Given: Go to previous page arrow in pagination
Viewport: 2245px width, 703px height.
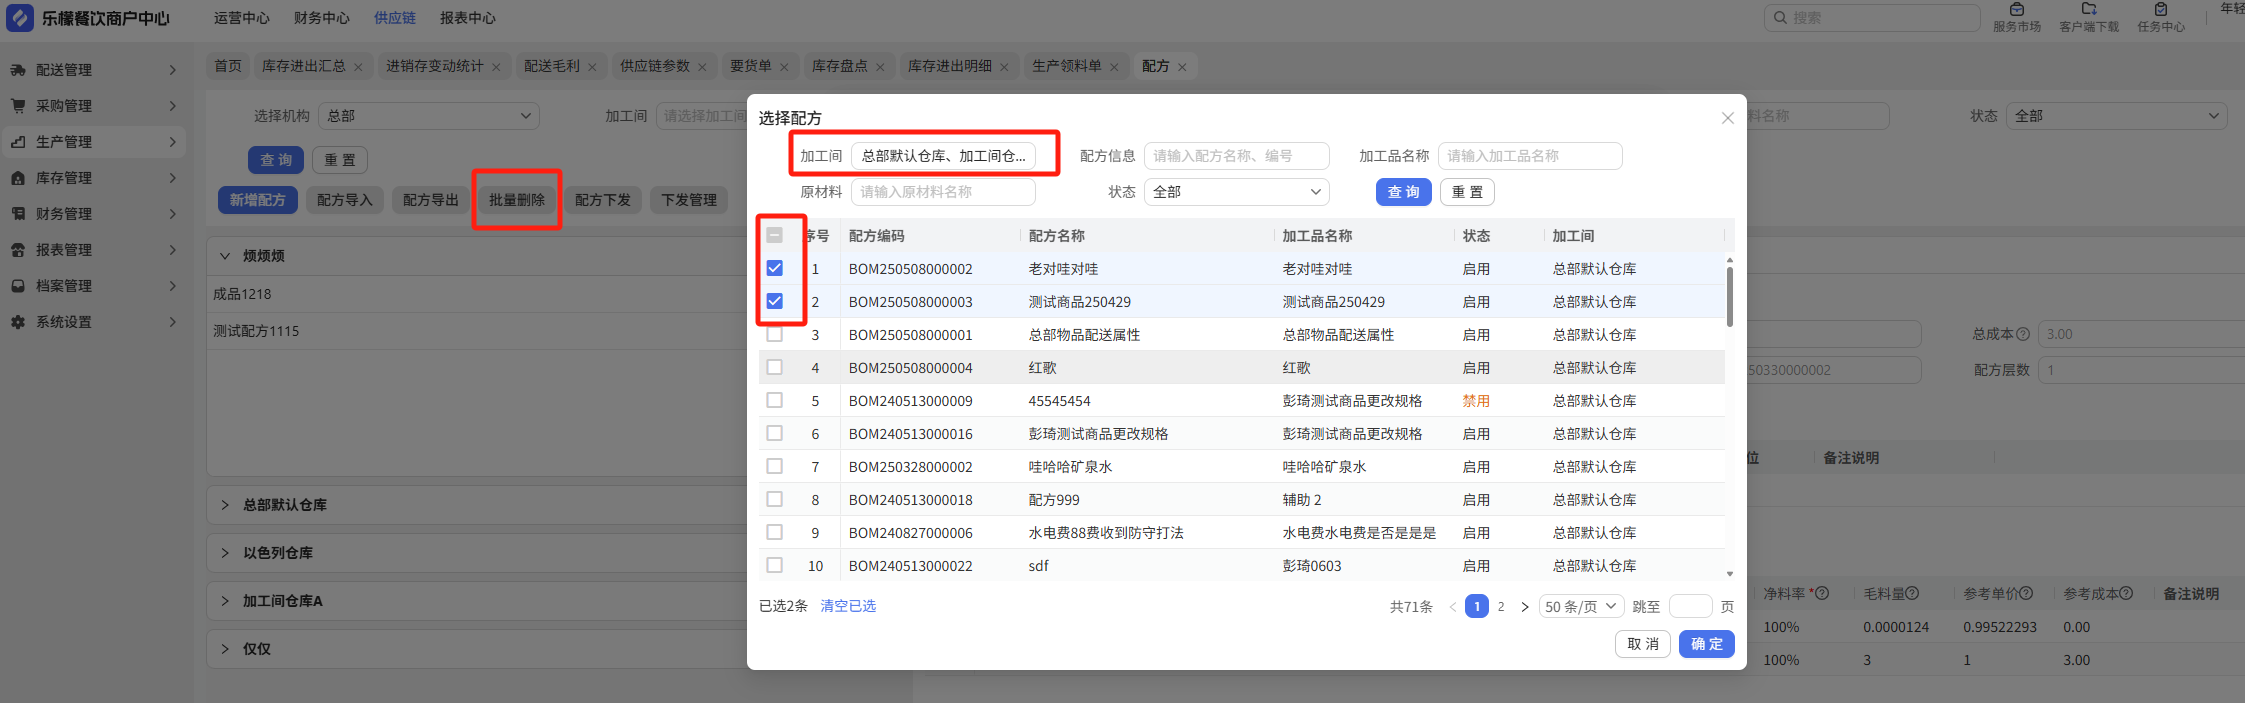Looking at the screenshot, I should click(x=1452, y=607).
